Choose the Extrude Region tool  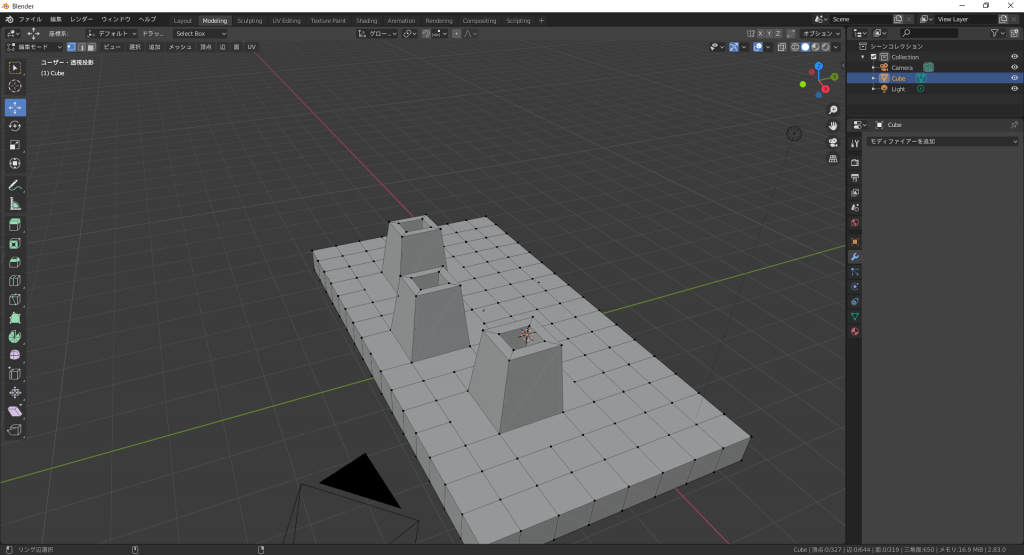14,225
